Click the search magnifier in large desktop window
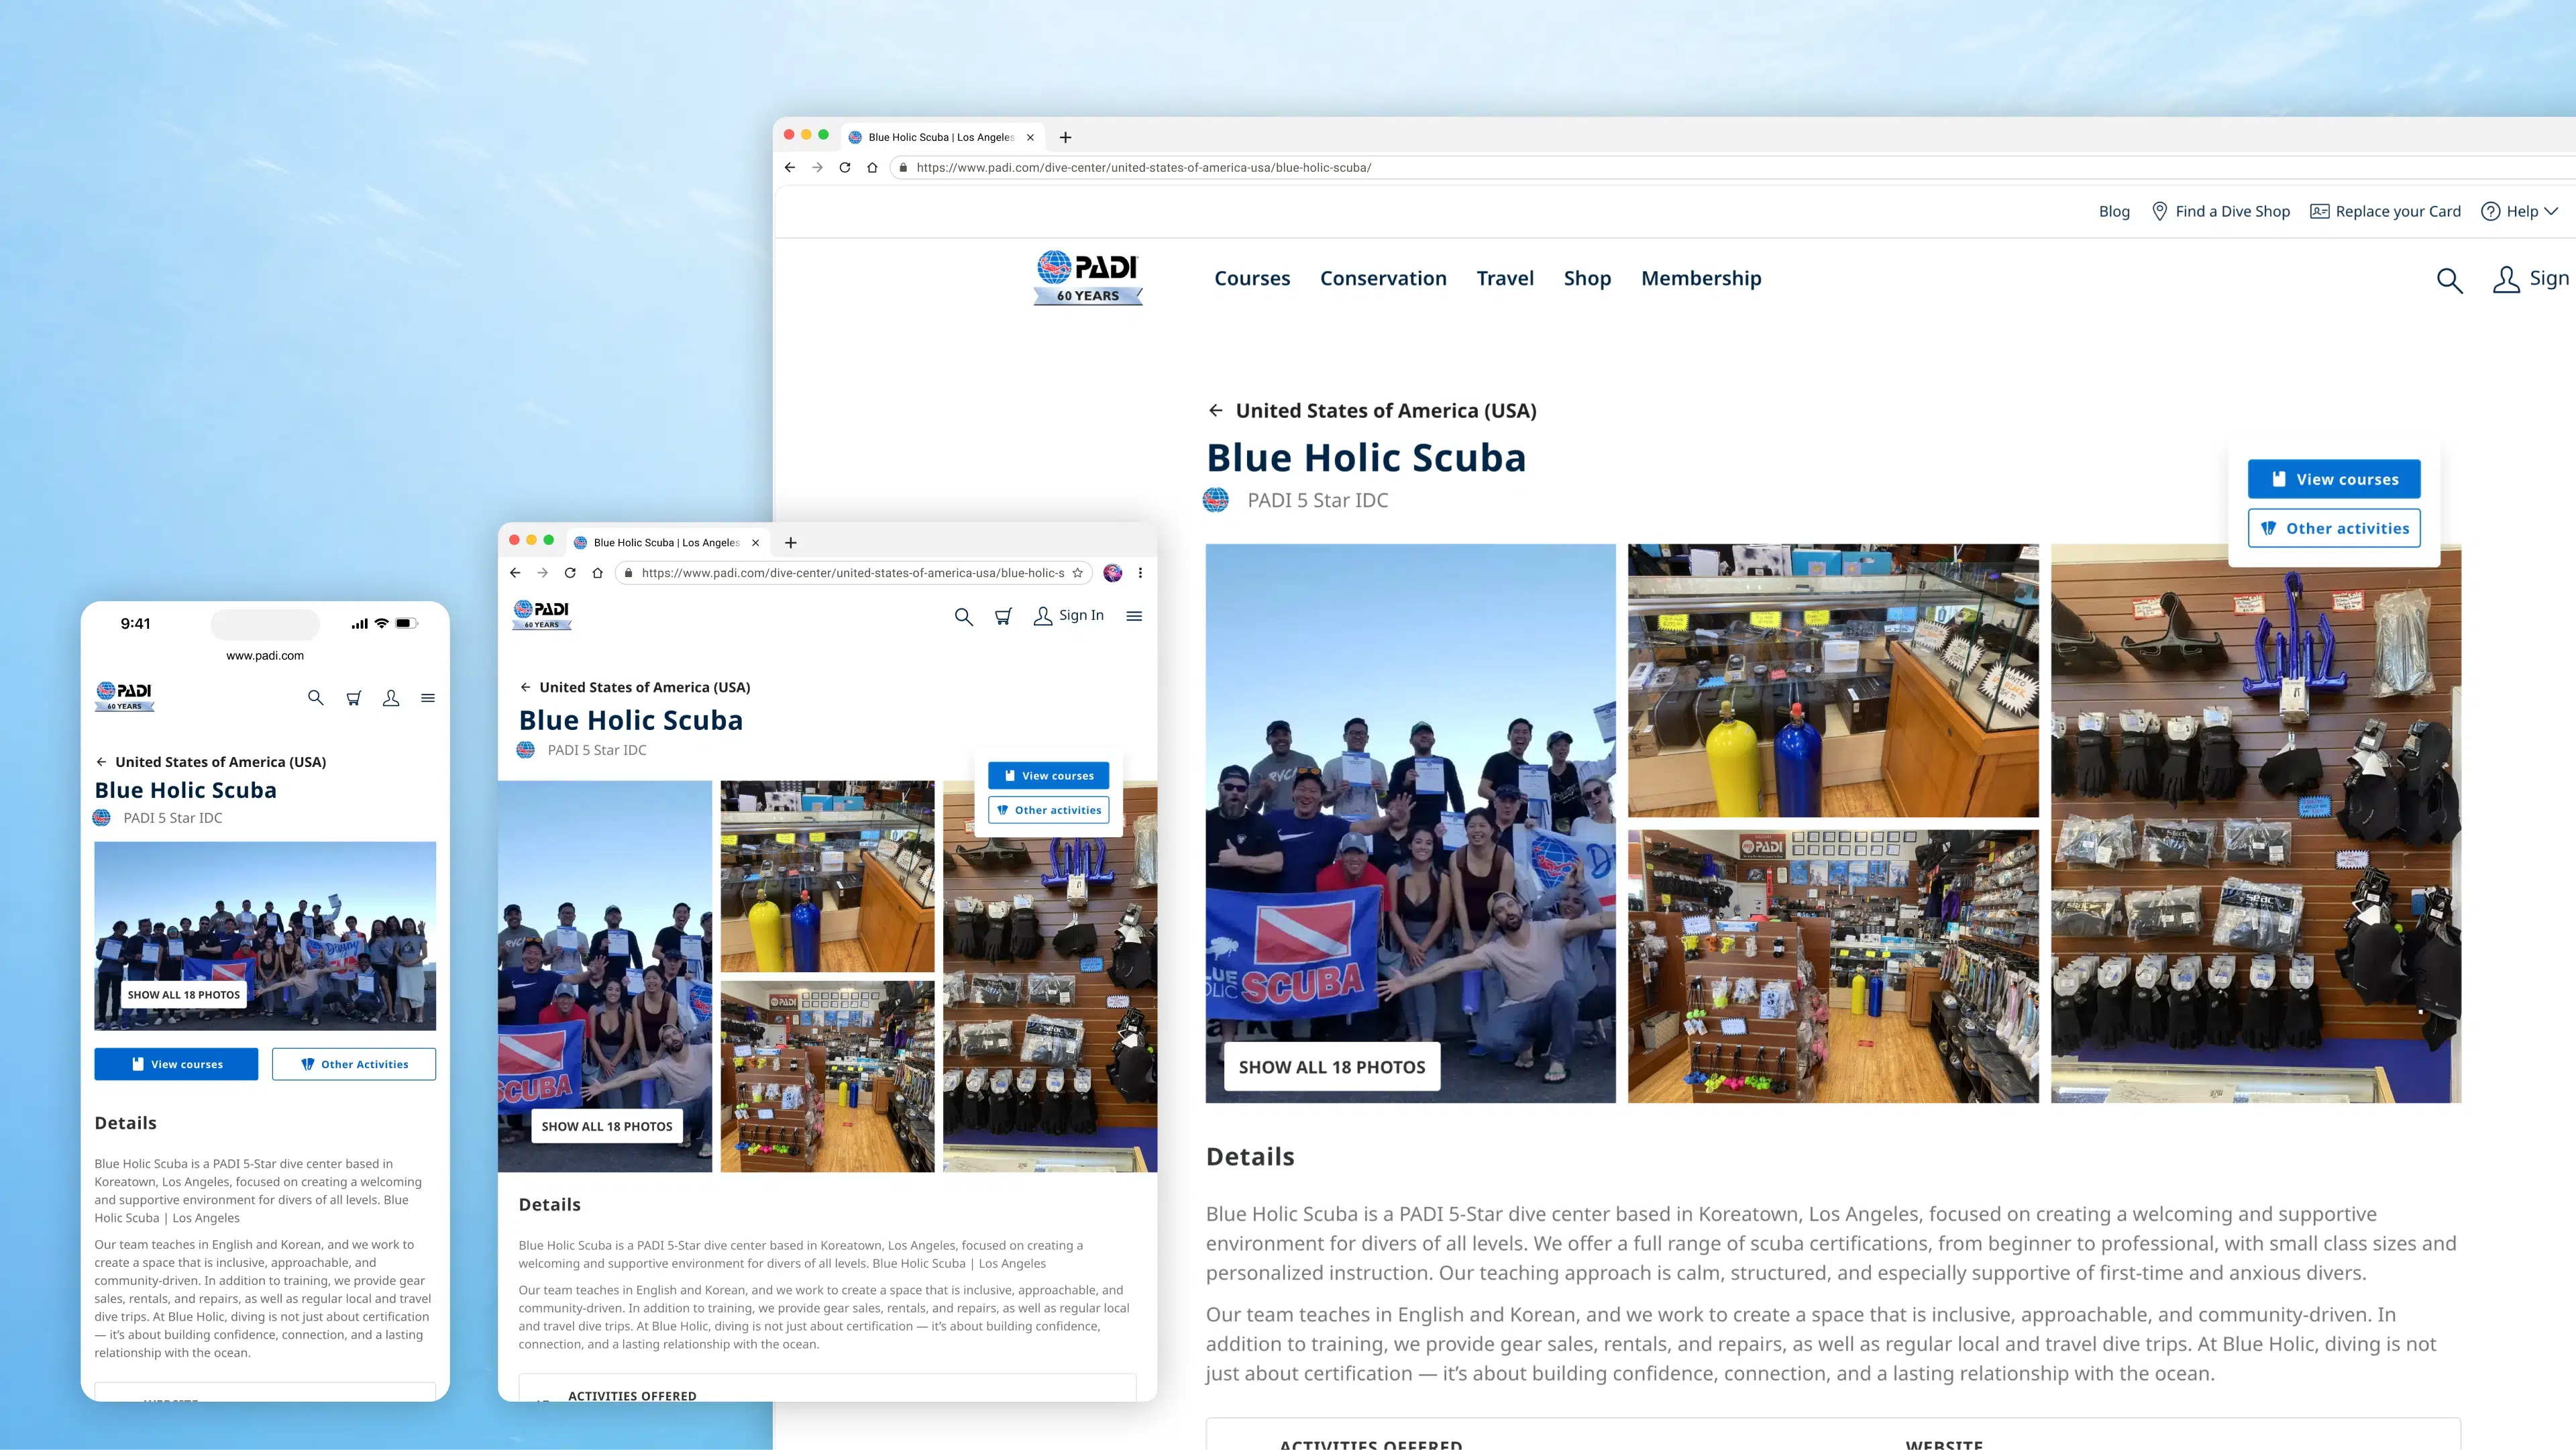 (x=2449, y=280)
